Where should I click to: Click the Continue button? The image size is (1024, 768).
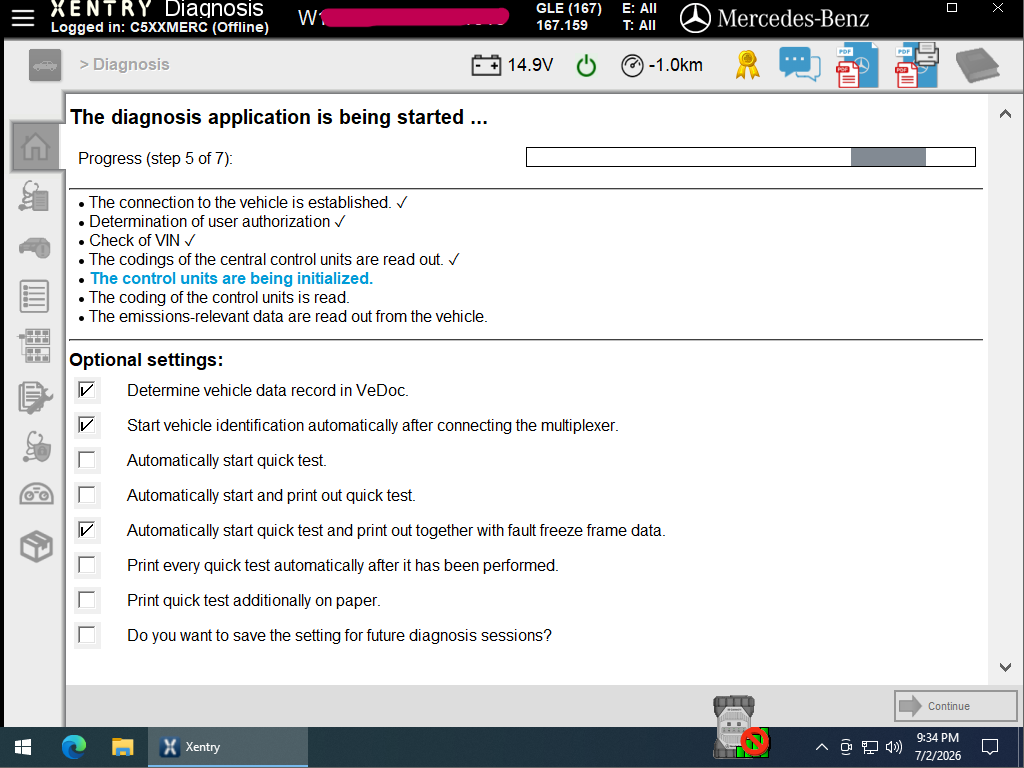[x=955, y=706]
